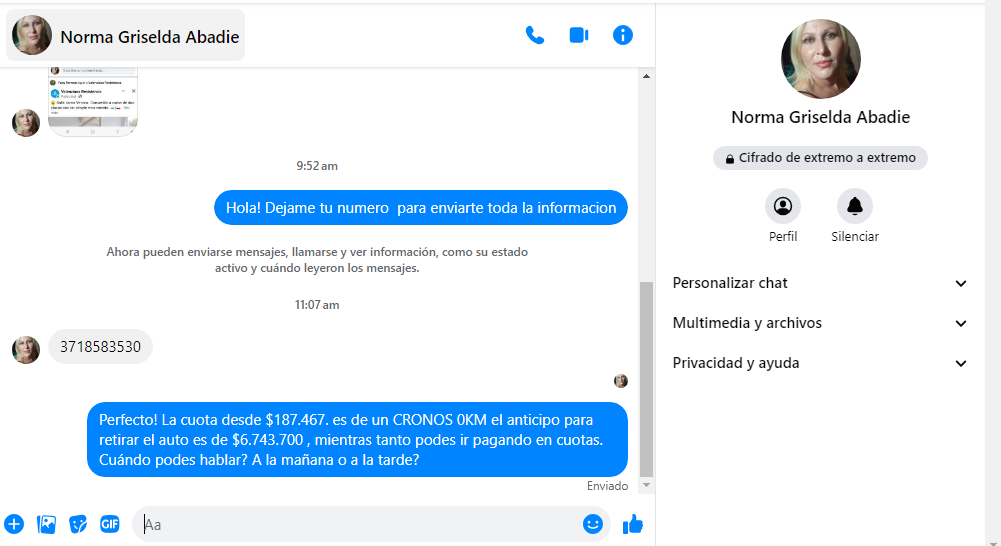Choose a sticker from the sticker icon
This screenshot has width=1001, height=546.
click(78, 523)
